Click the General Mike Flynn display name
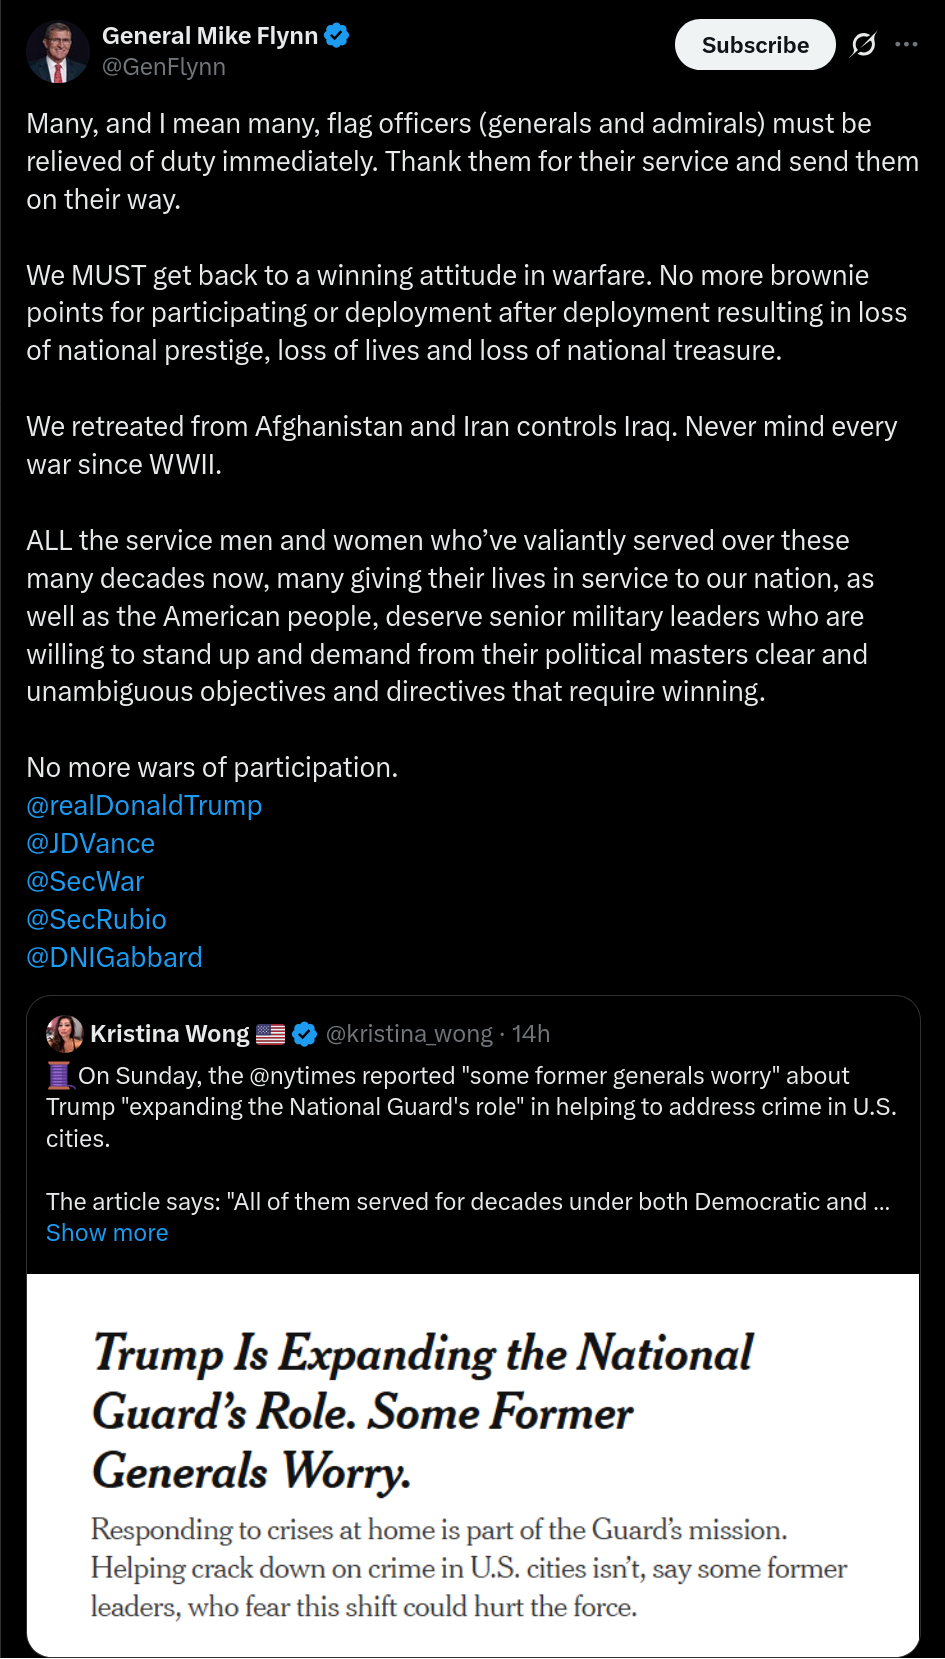The height and width of the screenshot is (1659, 945). click(x=210, y=36)
